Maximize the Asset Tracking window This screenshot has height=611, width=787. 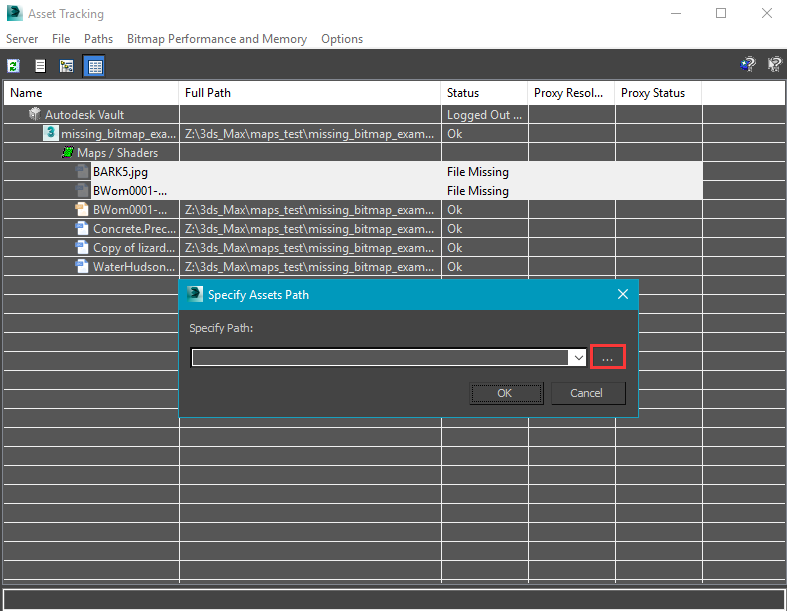coord(721,13)
